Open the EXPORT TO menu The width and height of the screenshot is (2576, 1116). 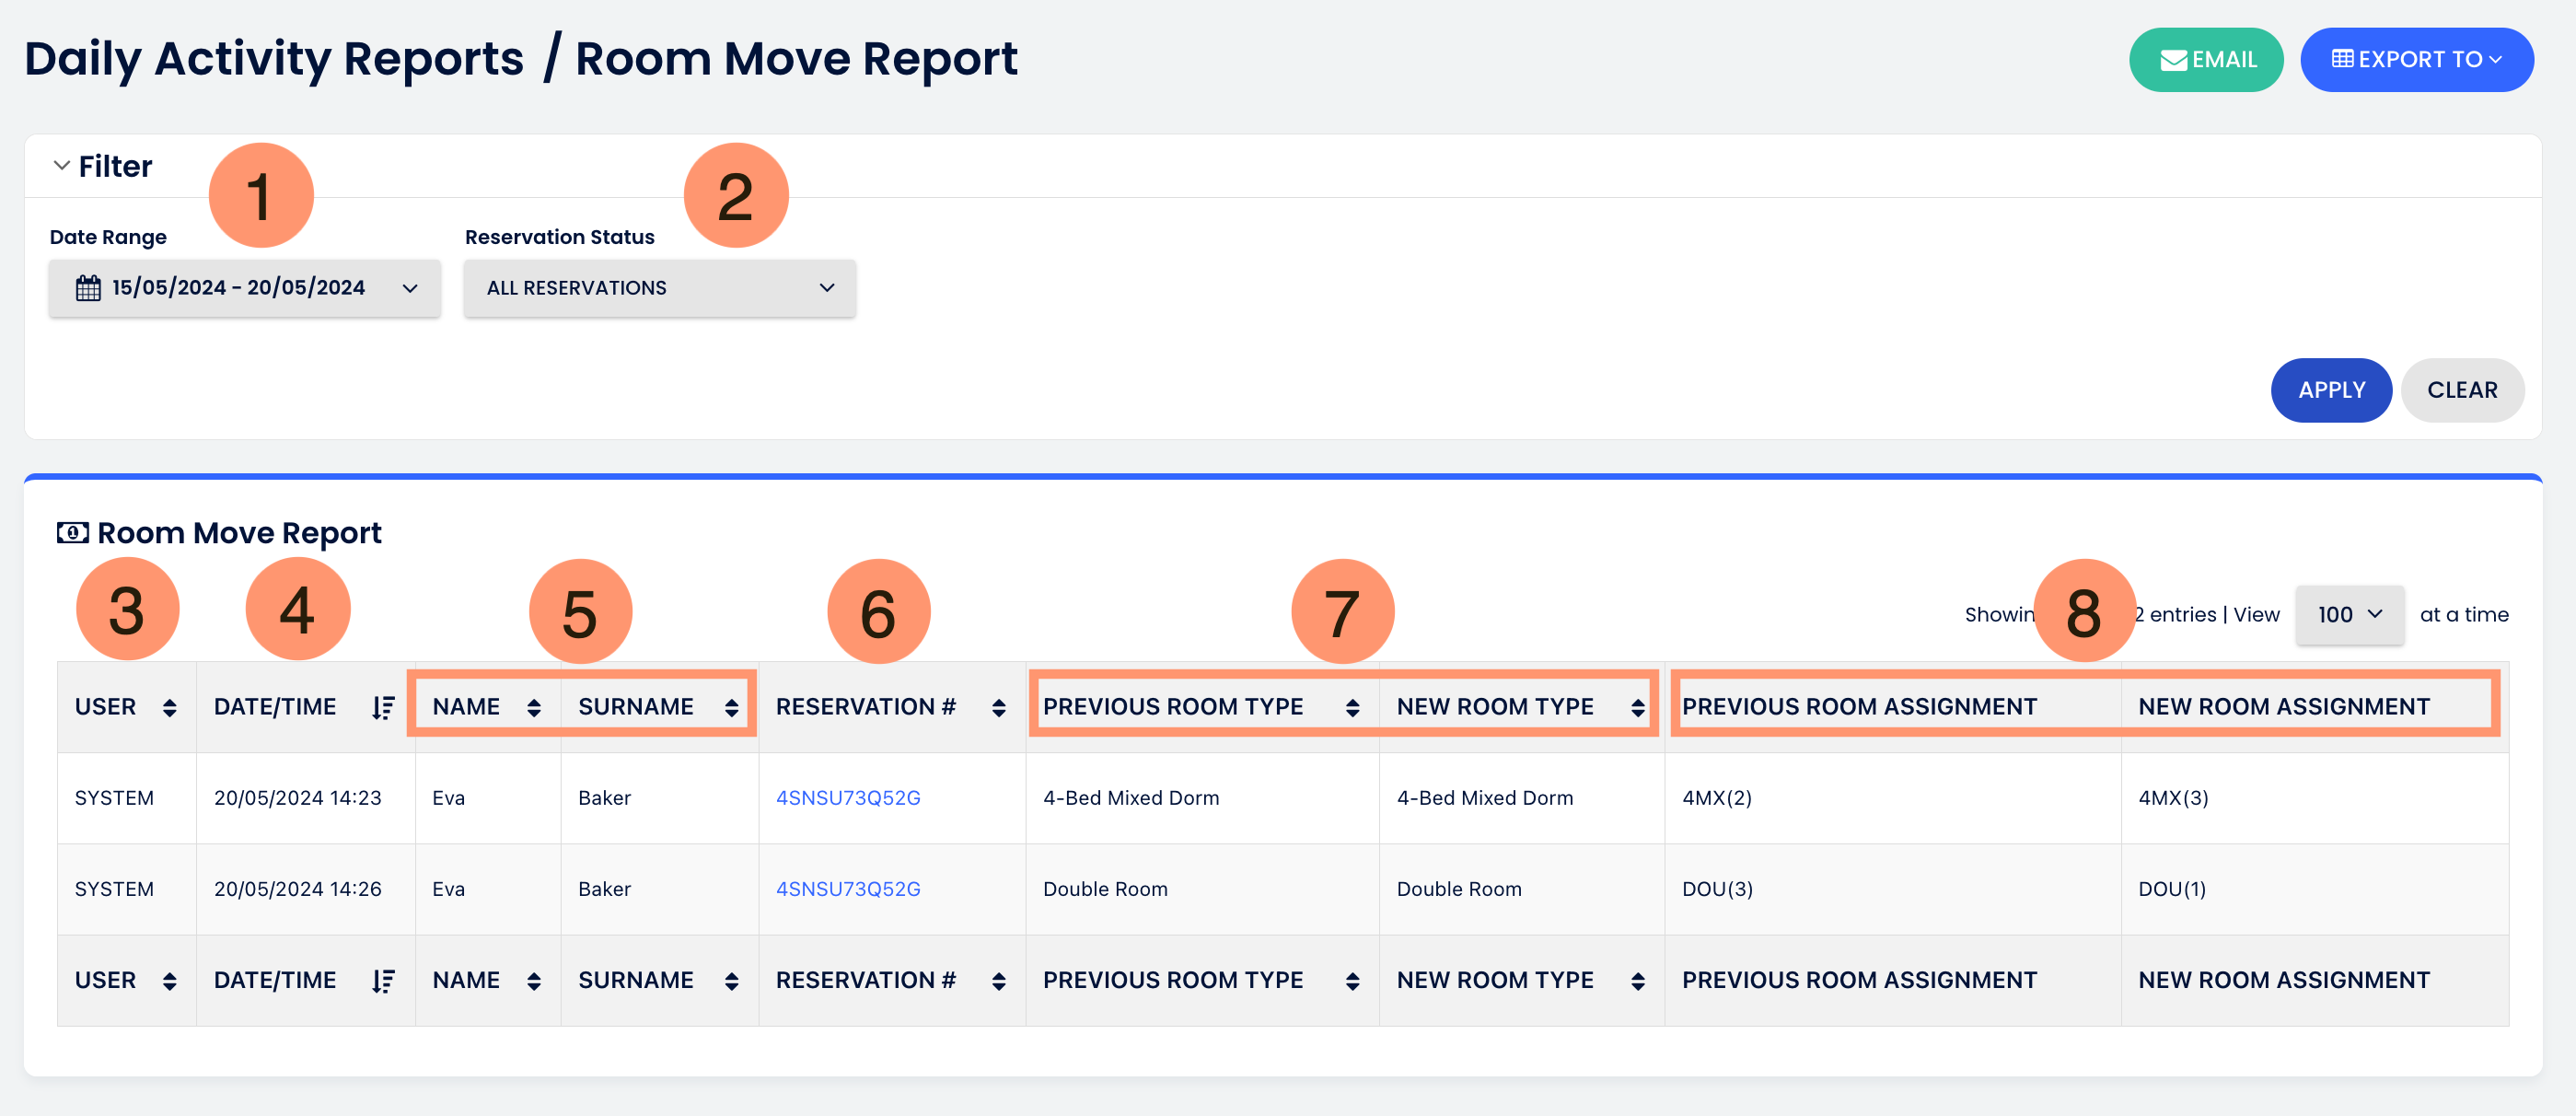coord(2416,60)
